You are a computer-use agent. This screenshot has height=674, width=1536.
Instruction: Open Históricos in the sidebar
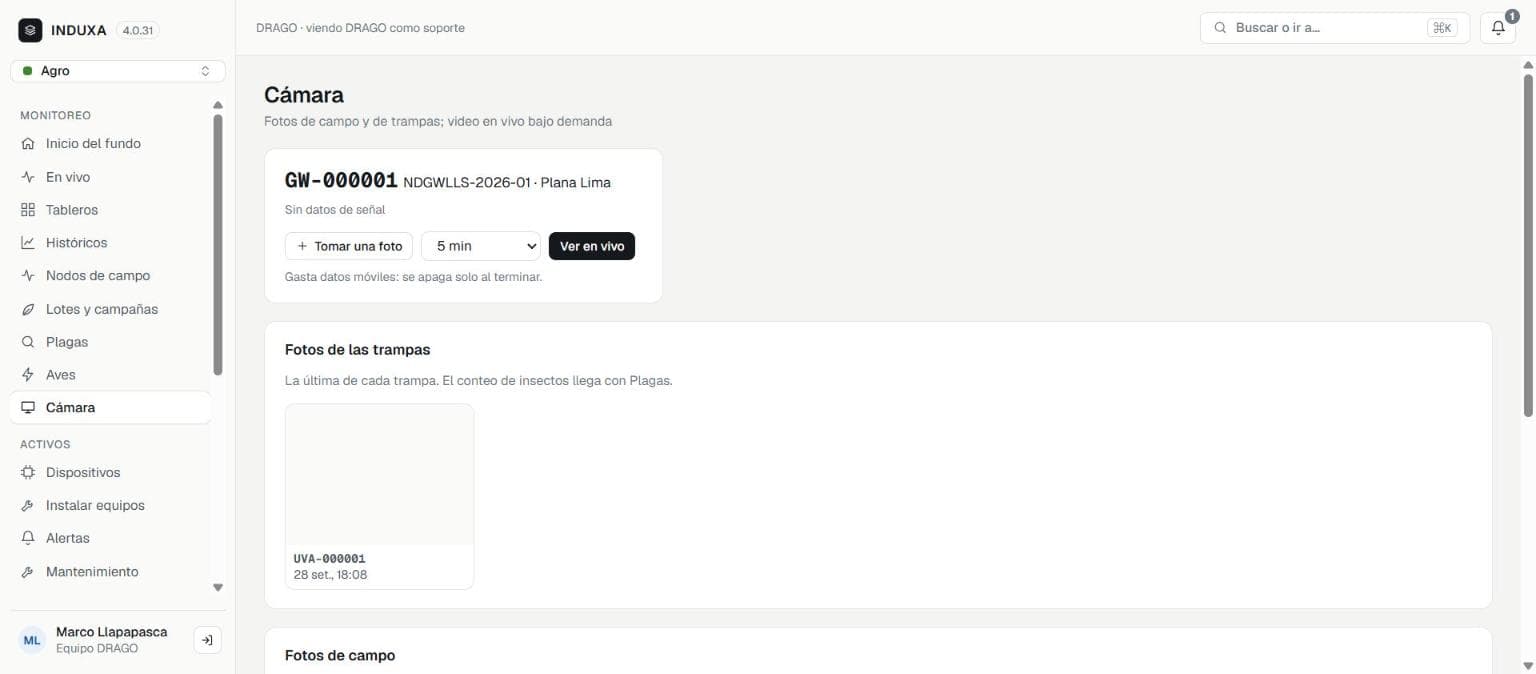(x=110, y=243)
